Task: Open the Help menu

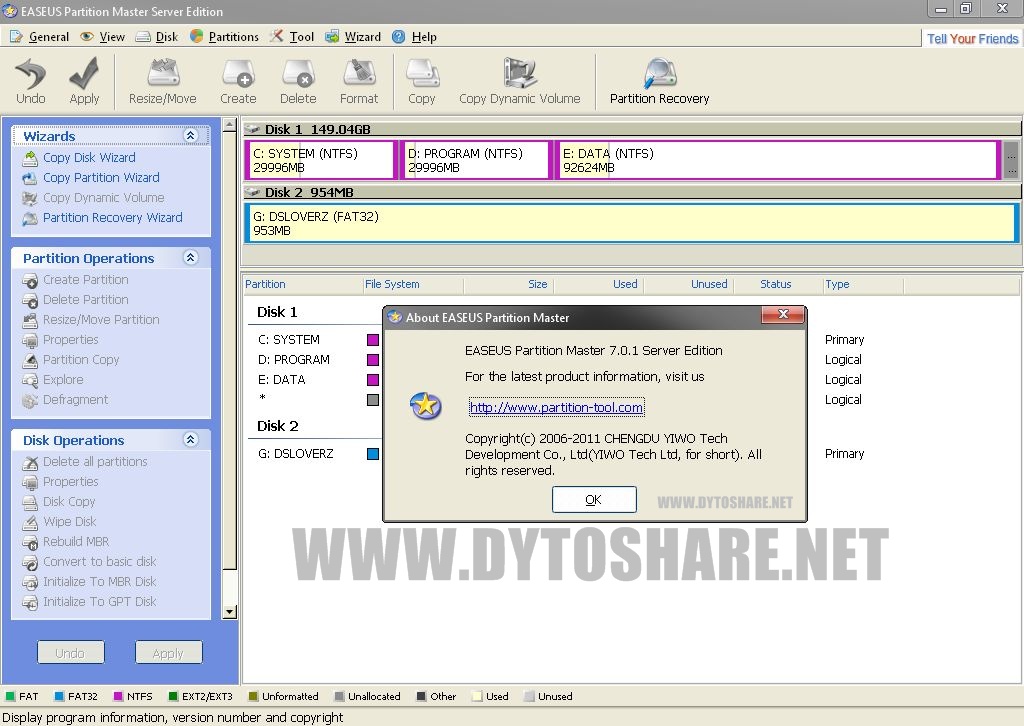Action: point(415,37)
